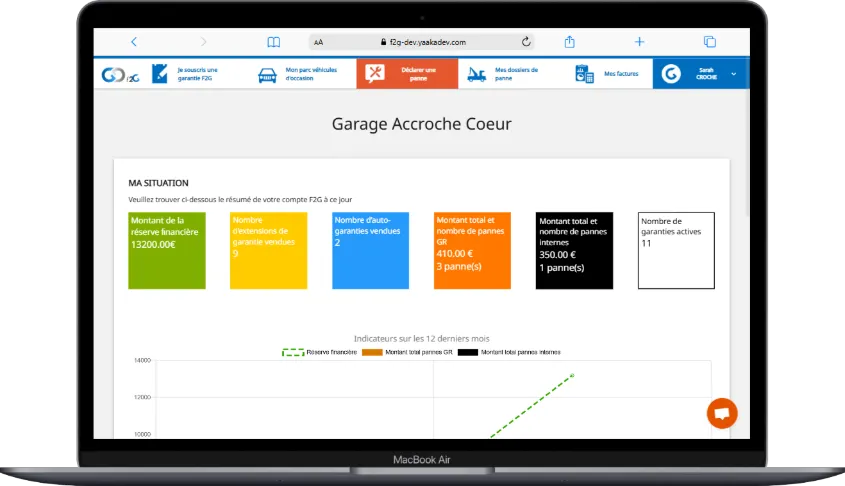Expand Sarah CROCHE user dropdown
The height and width of the screenshot is (486, 845).
(x=733, y=74)
